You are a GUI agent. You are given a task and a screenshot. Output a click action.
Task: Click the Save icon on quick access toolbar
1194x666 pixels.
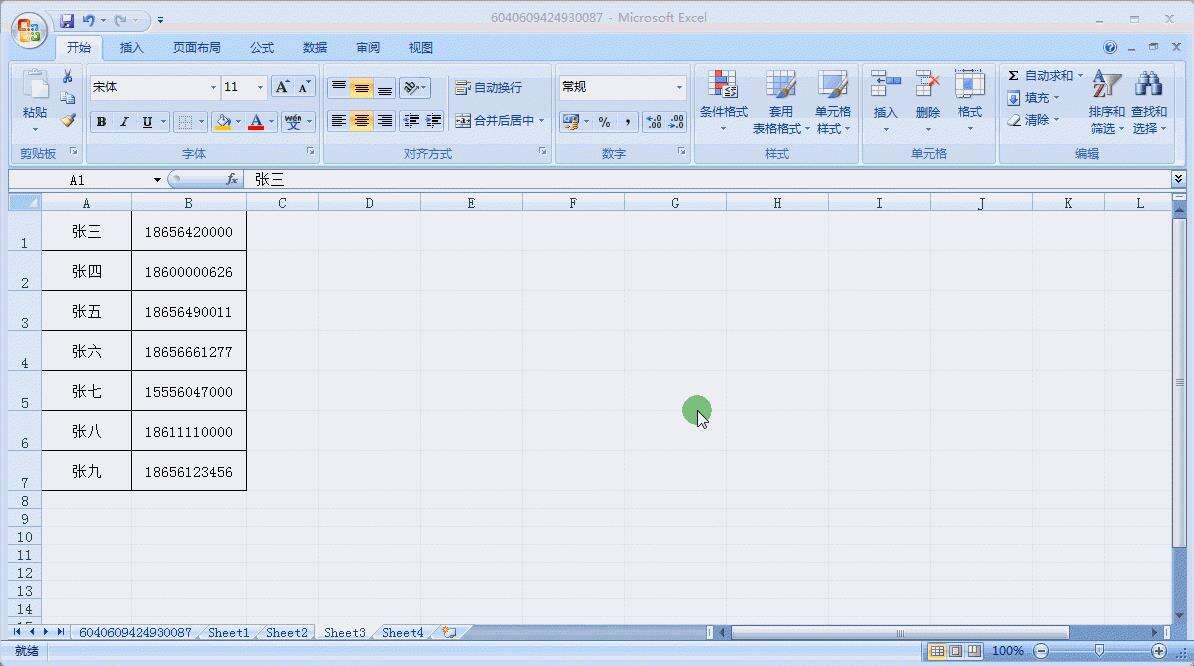click(x=66, y=19)
